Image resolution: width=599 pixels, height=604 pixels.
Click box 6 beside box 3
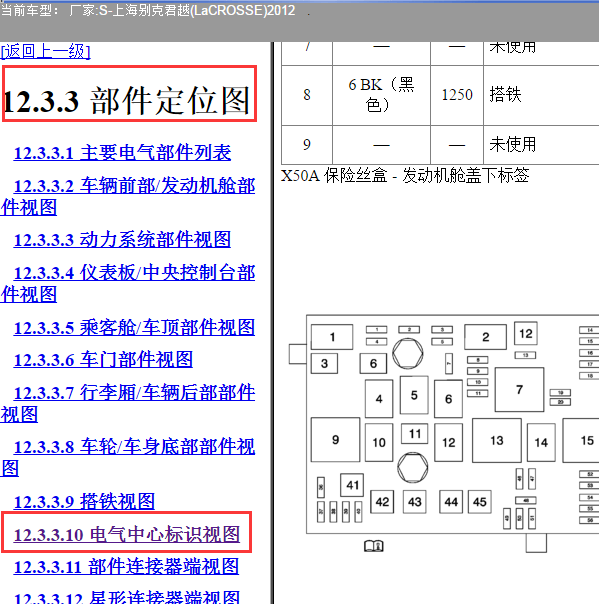[373, 363]
